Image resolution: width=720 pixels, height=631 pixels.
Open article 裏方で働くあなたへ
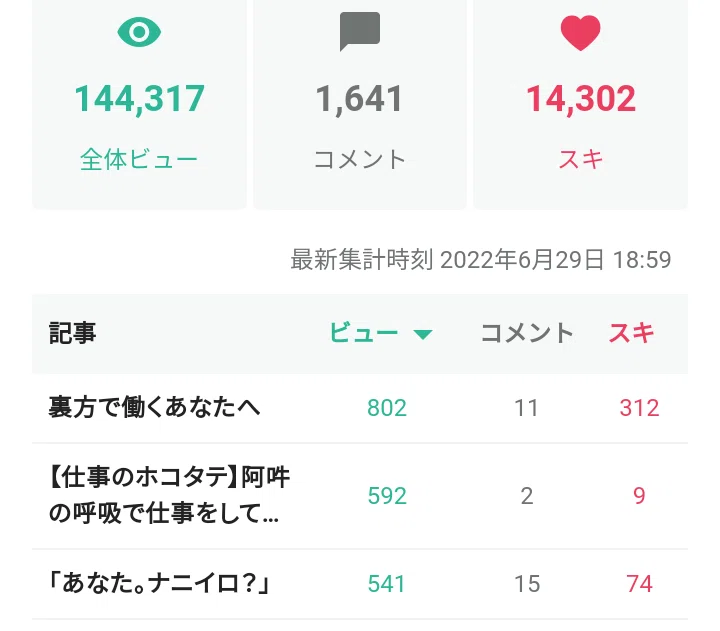[154, 407]
